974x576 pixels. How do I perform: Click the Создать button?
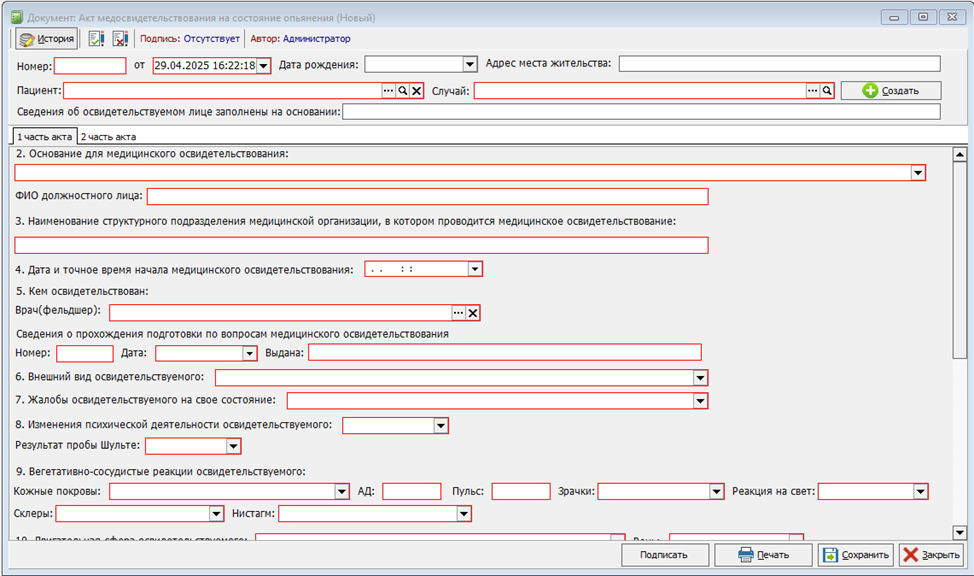[x=891, y=91]
